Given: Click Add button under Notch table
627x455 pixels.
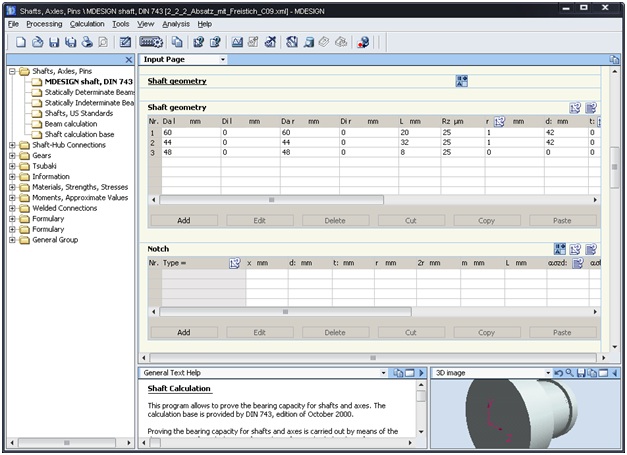Looking at the screenshot, I should point(183,332).
